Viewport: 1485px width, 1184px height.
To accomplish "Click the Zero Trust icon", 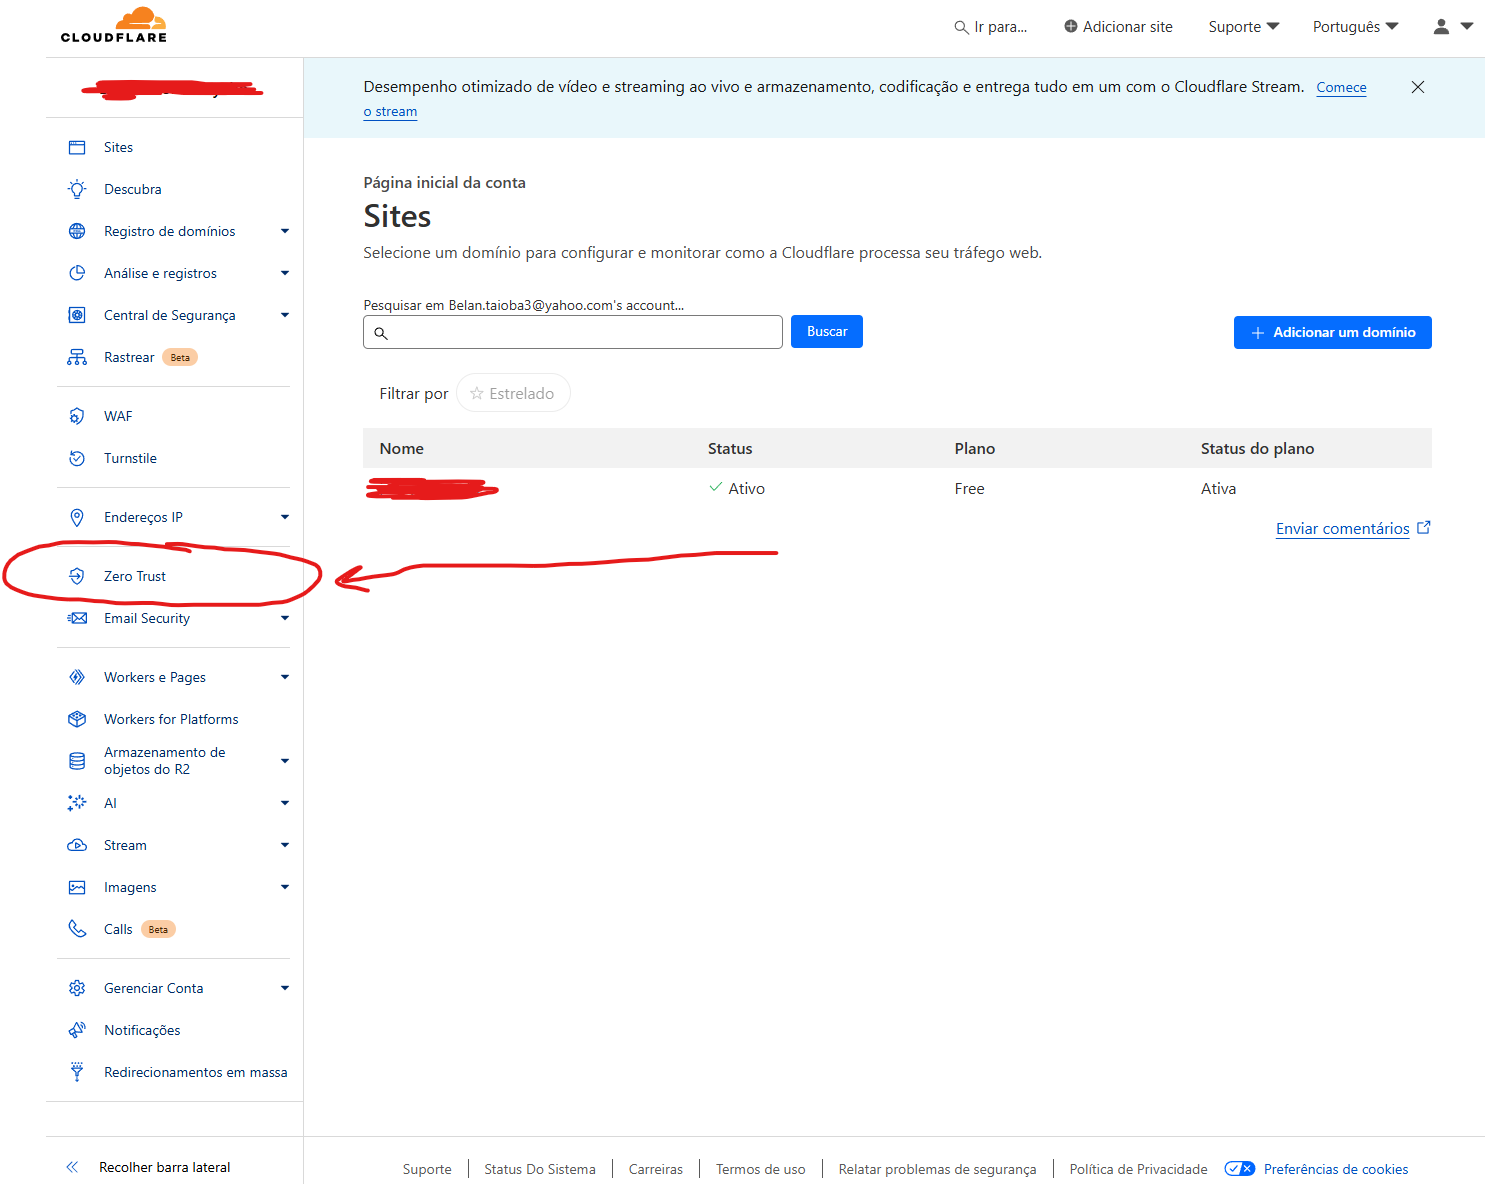I will tap(77, 576).
